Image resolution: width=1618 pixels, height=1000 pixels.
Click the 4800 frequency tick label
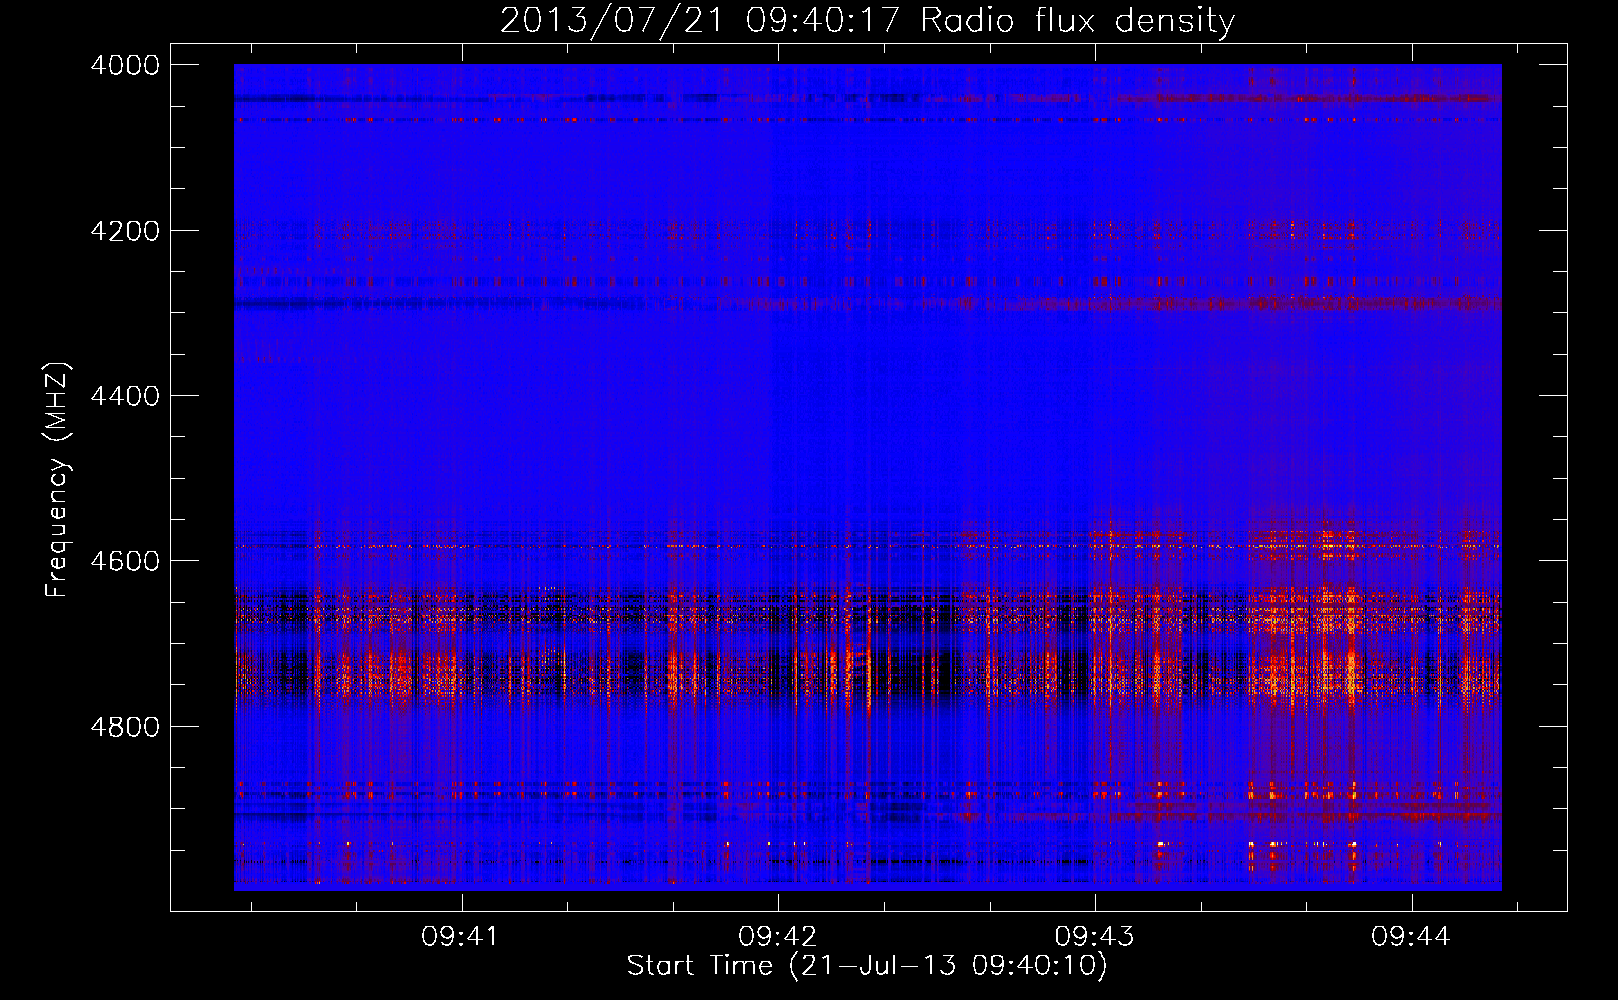(x=125, y=727)
